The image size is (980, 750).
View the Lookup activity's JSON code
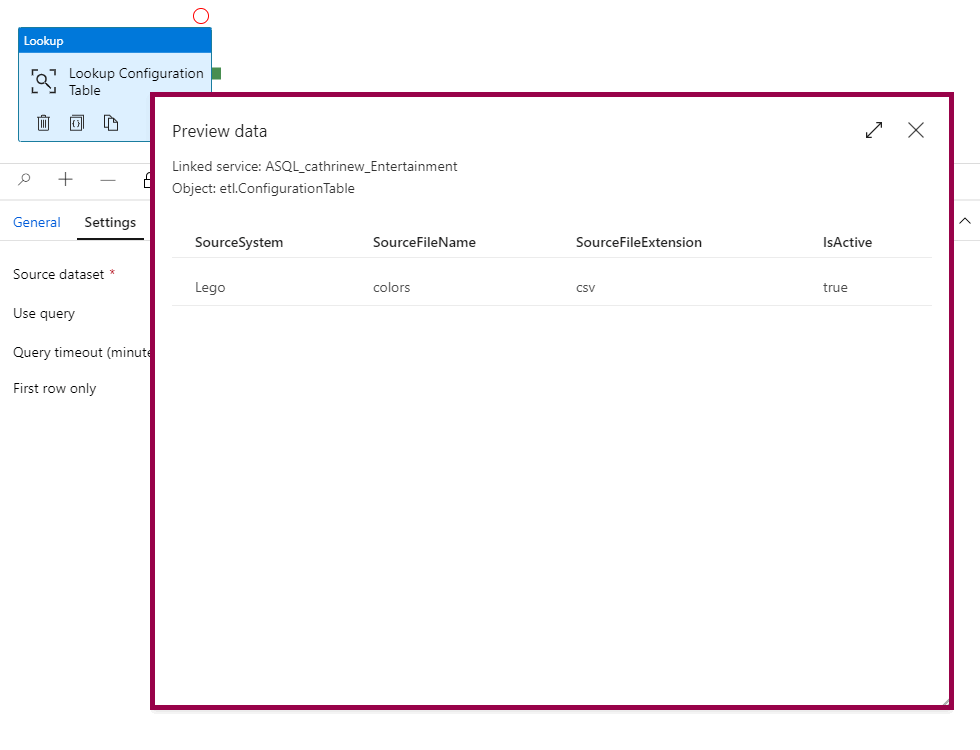[x=77, y=123]
